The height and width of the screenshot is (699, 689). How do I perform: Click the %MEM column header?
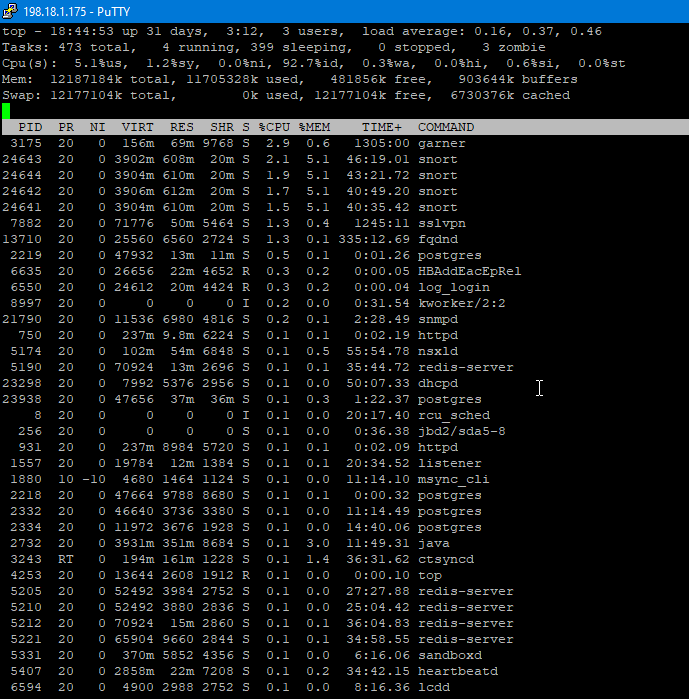click(314, 127)
